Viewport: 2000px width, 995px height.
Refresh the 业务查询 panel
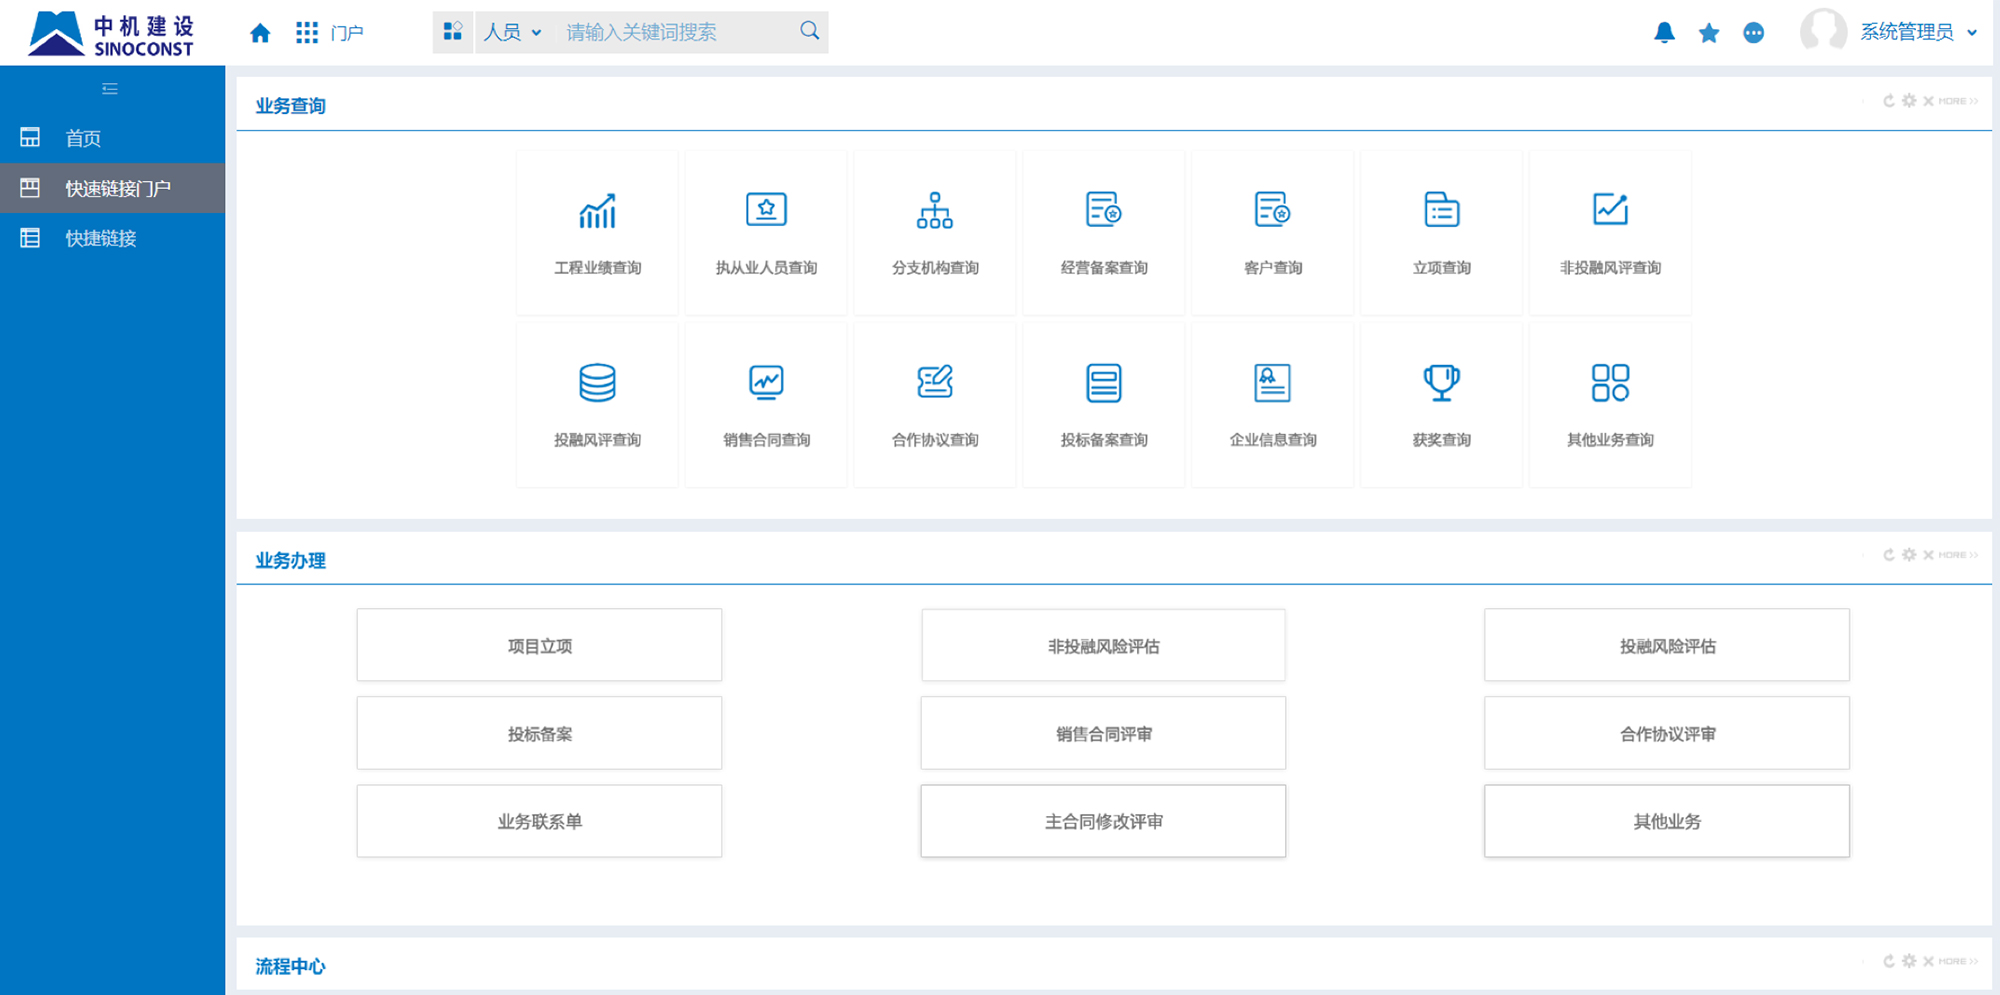(1888, 101)
